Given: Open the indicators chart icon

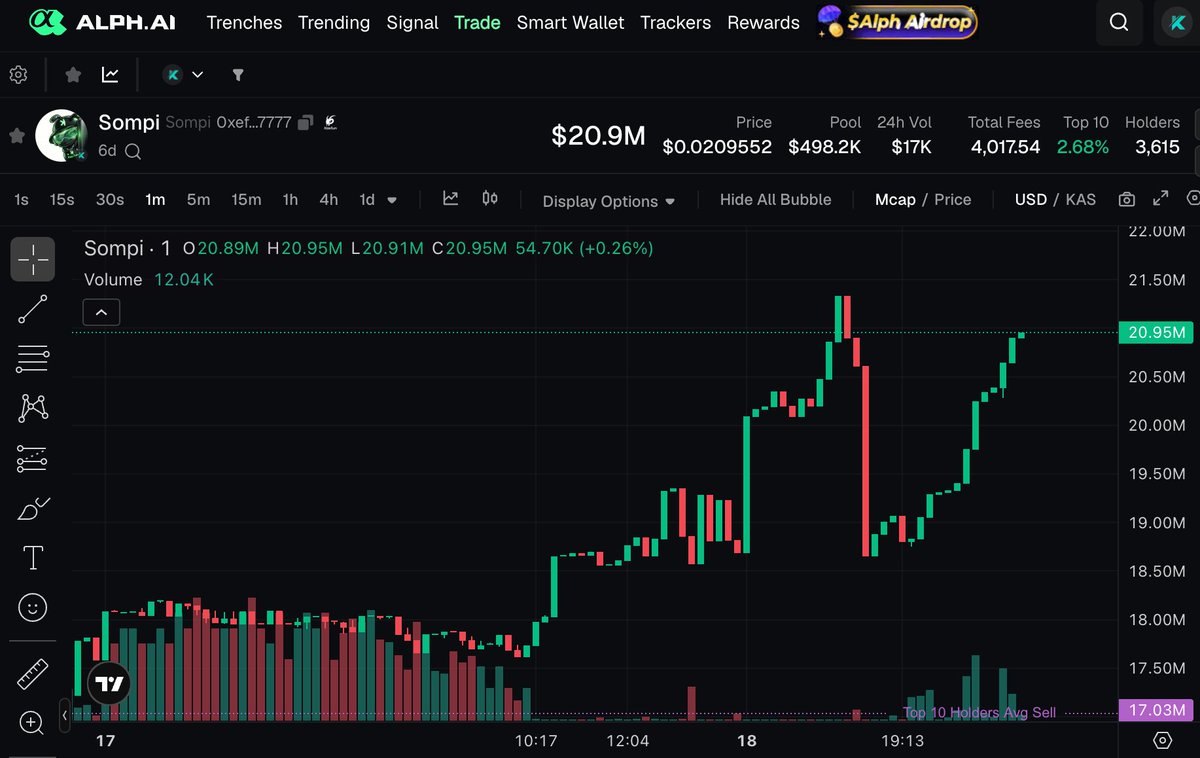Looking at the screenshot, I should coord(451,199).
